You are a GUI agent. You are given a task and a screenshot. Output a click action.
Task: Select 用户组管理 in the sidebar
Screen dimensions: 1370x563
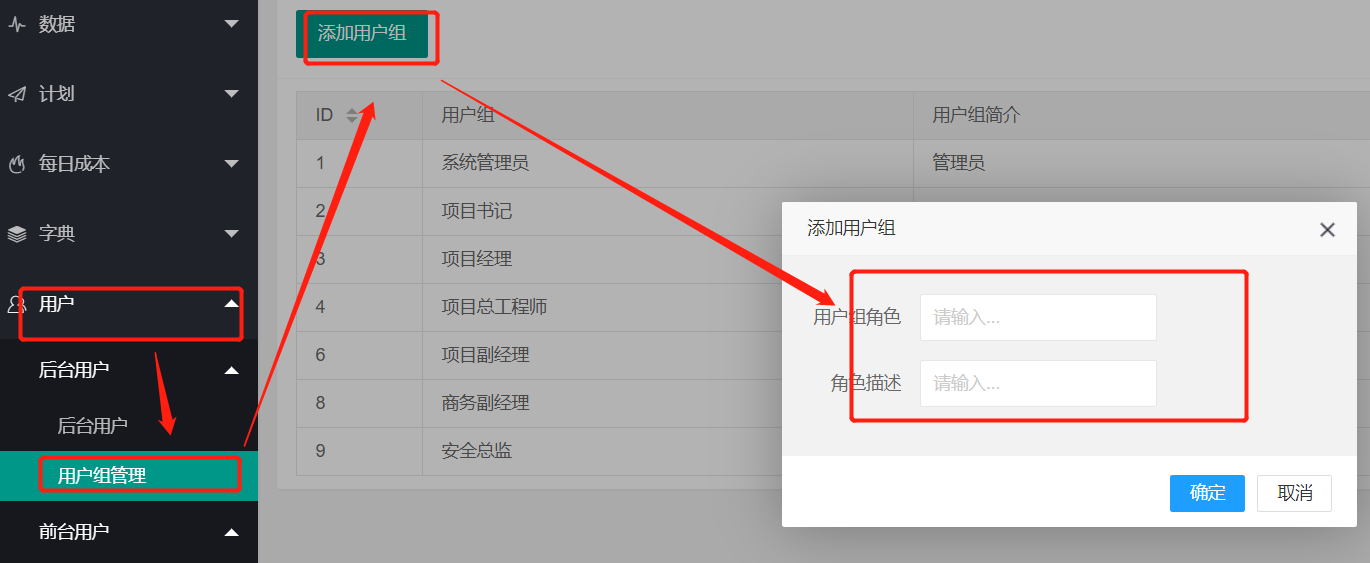129,476
